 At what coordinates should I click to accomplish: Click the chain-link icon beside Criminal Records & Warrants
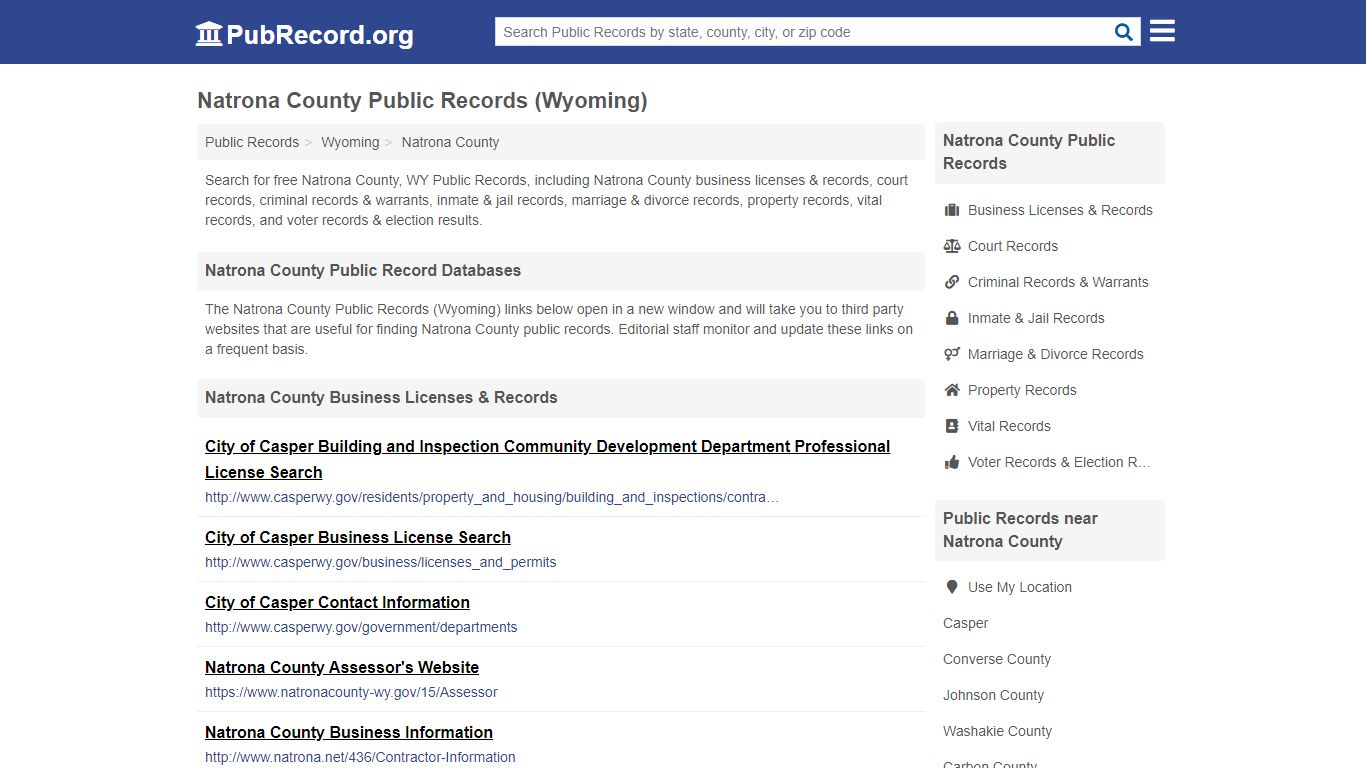pos(952,282)
